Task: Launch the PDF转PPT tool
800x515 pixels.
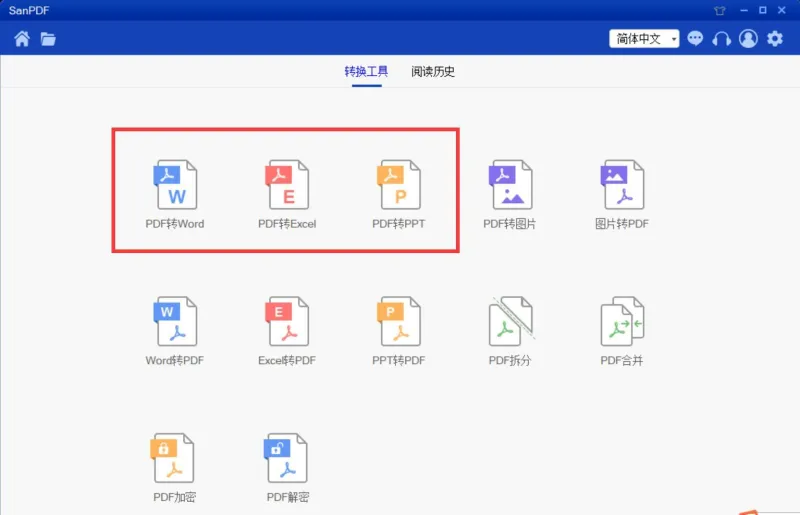Action: tap(398, 185)
